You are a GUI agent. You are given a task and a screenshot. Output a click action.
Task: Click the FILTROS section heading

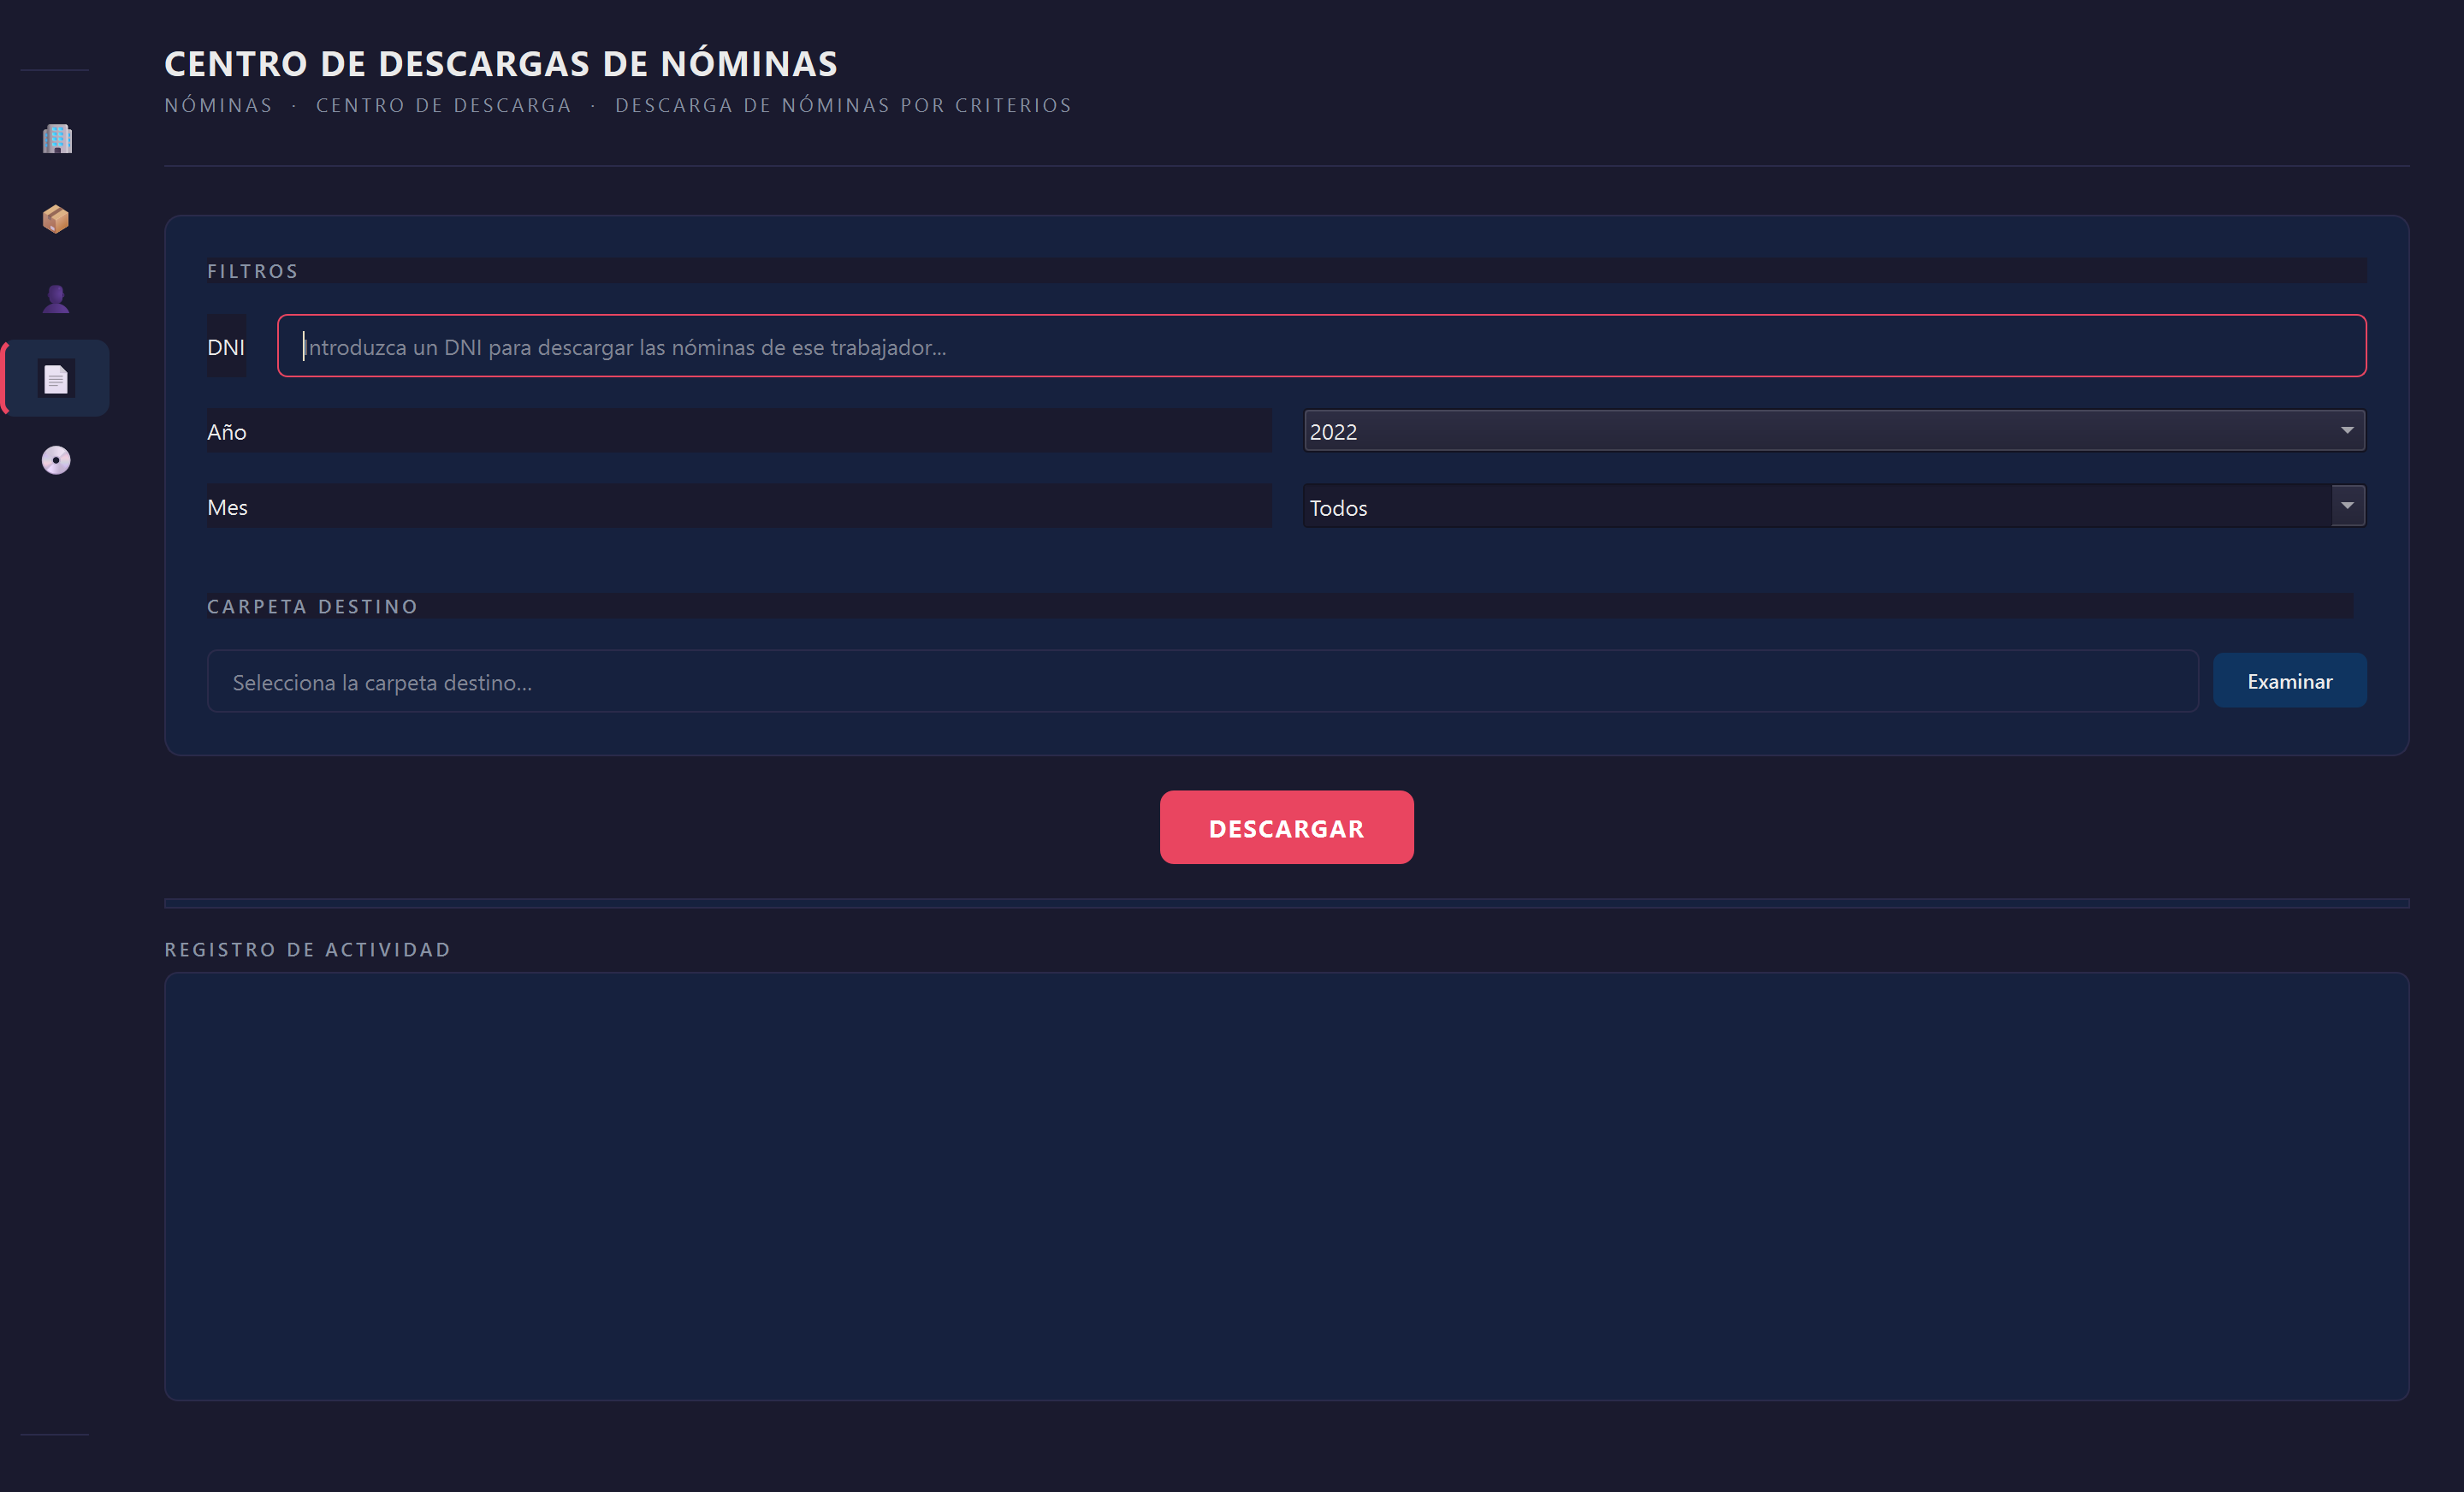pos(253,271)
